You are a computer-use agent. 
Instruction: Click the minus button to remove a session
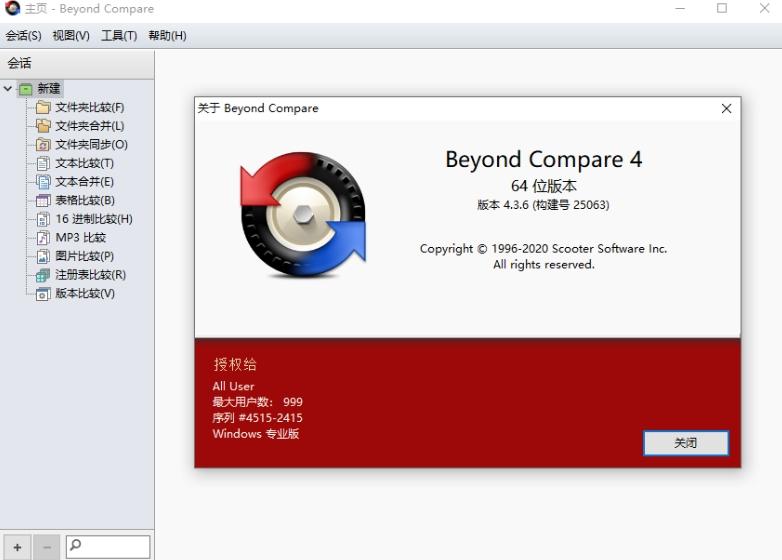coord(47,548)
